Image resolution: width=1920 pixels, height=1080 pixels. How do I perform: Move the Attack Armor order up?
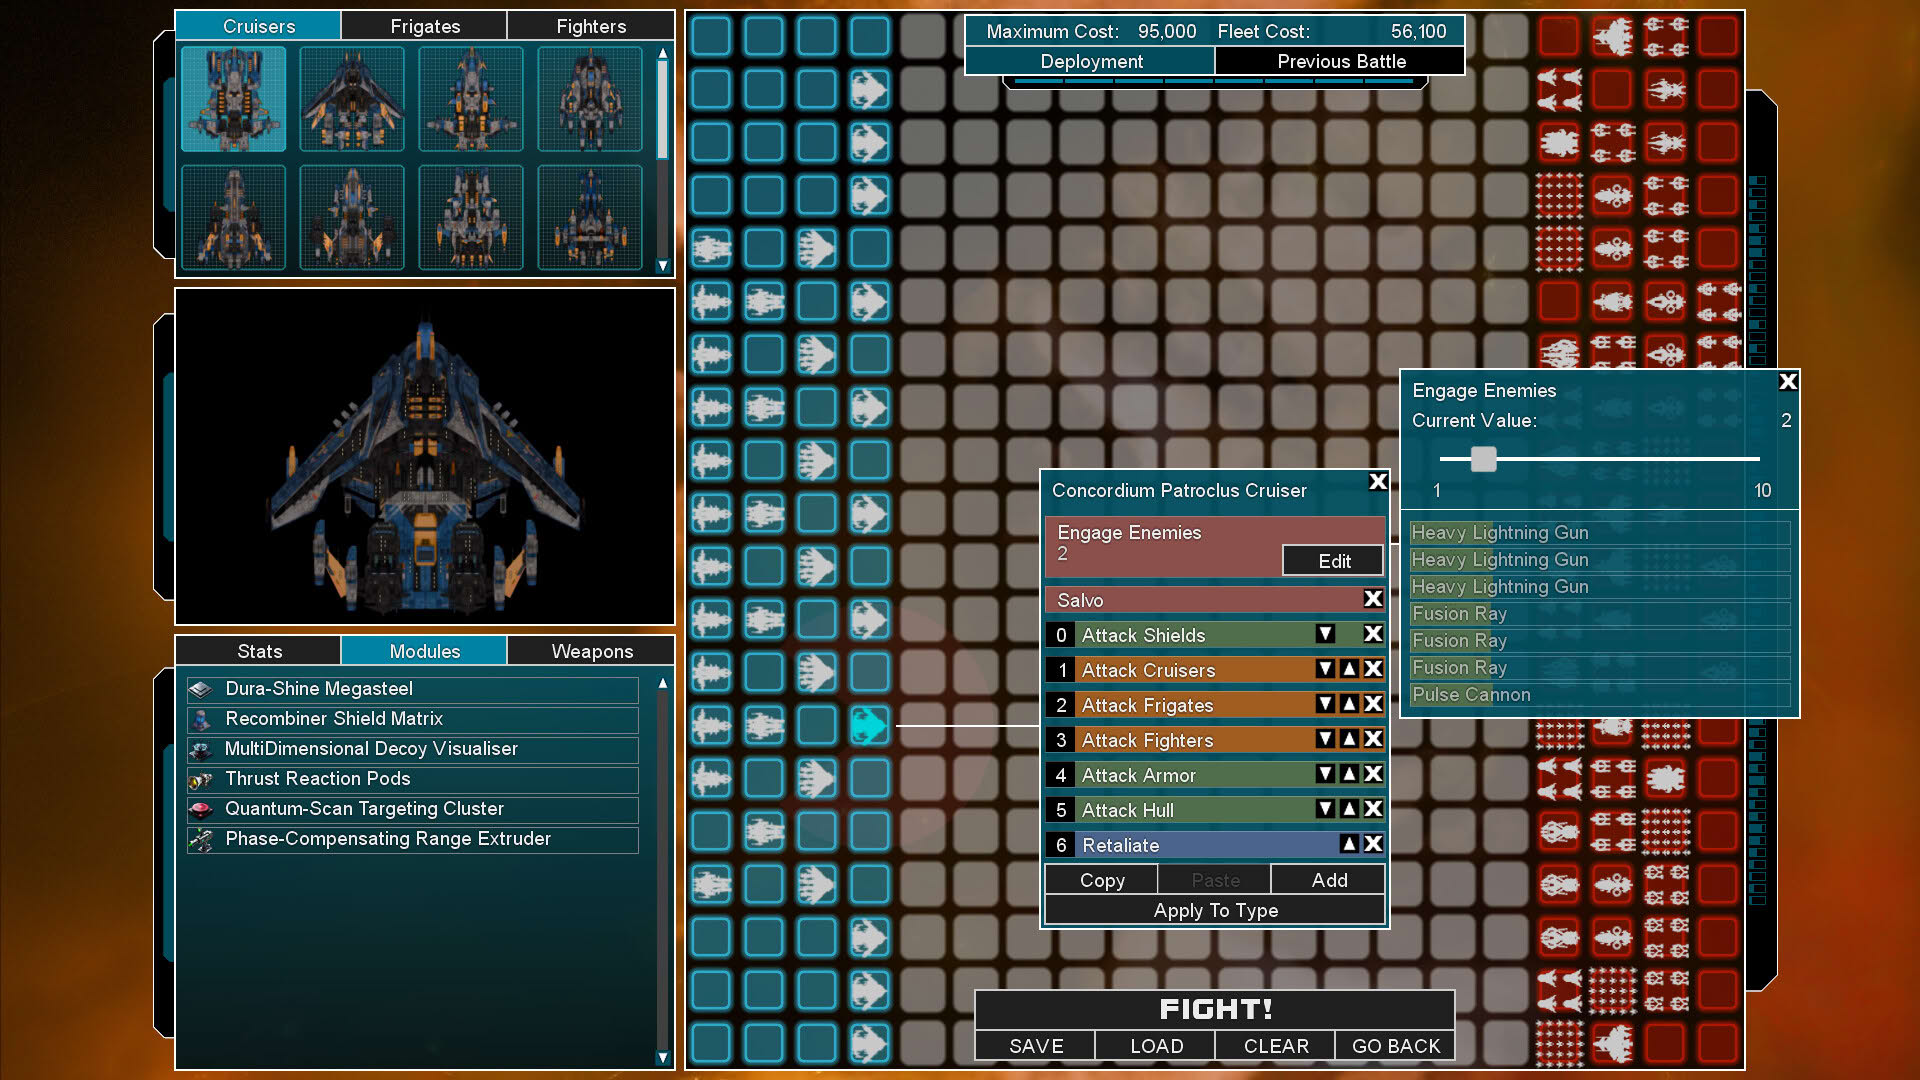coord(1349,774)
